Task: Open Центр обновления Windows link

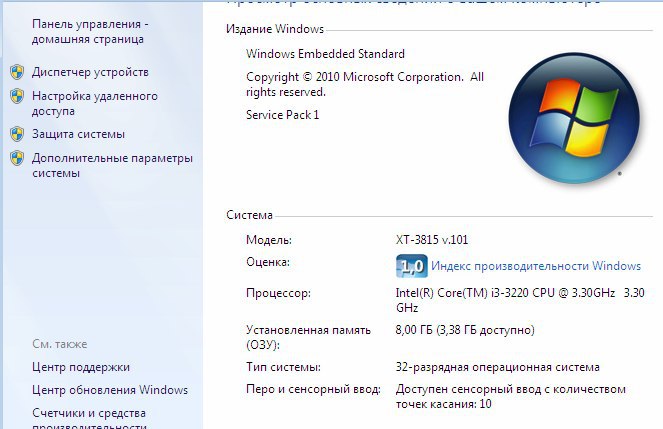Action: click(110, 390)
